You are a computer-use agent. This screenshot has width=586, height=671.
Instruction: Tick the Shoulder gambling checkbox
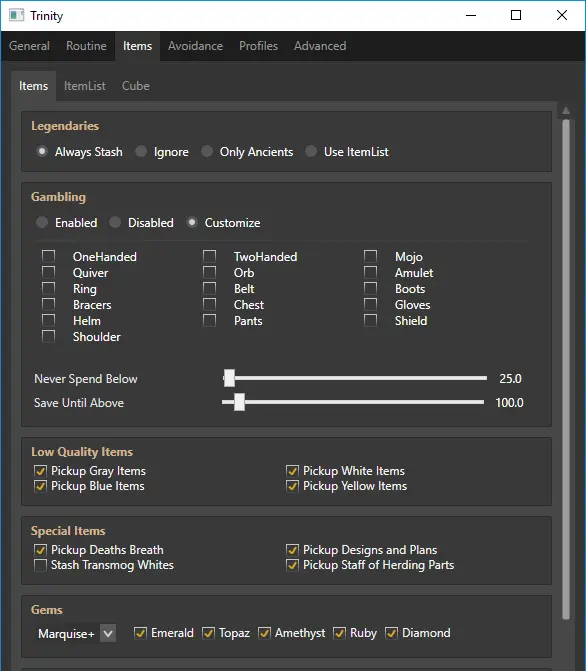[x=48, y=336]
